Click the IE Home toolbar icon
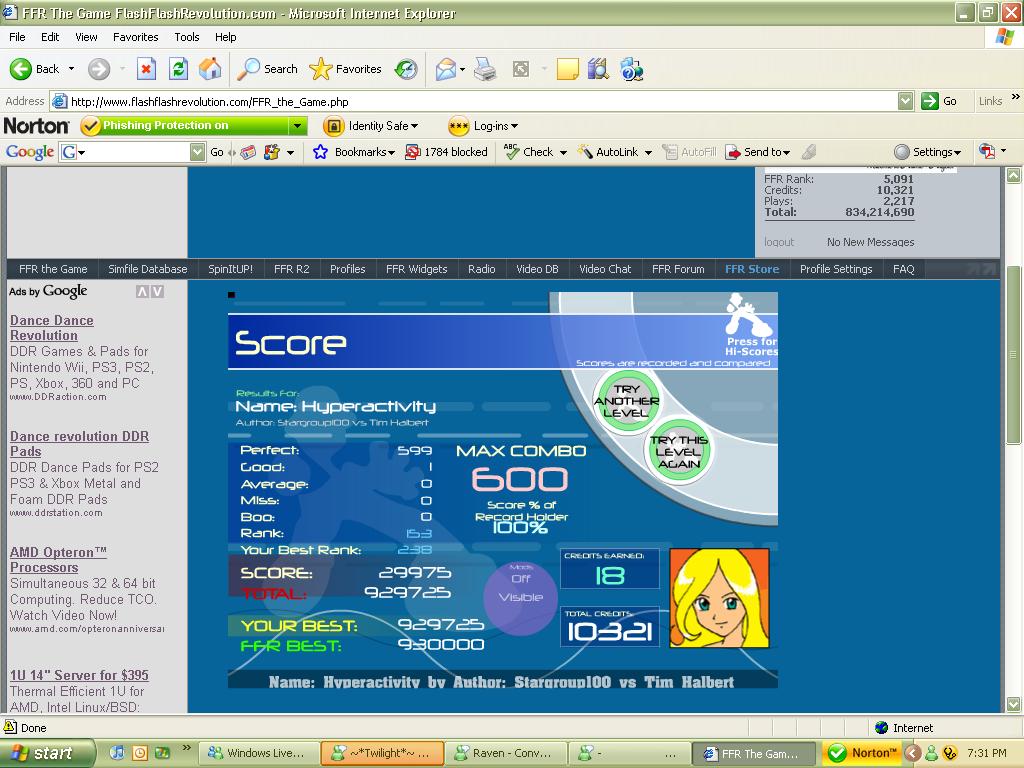 tap(210, 69)
